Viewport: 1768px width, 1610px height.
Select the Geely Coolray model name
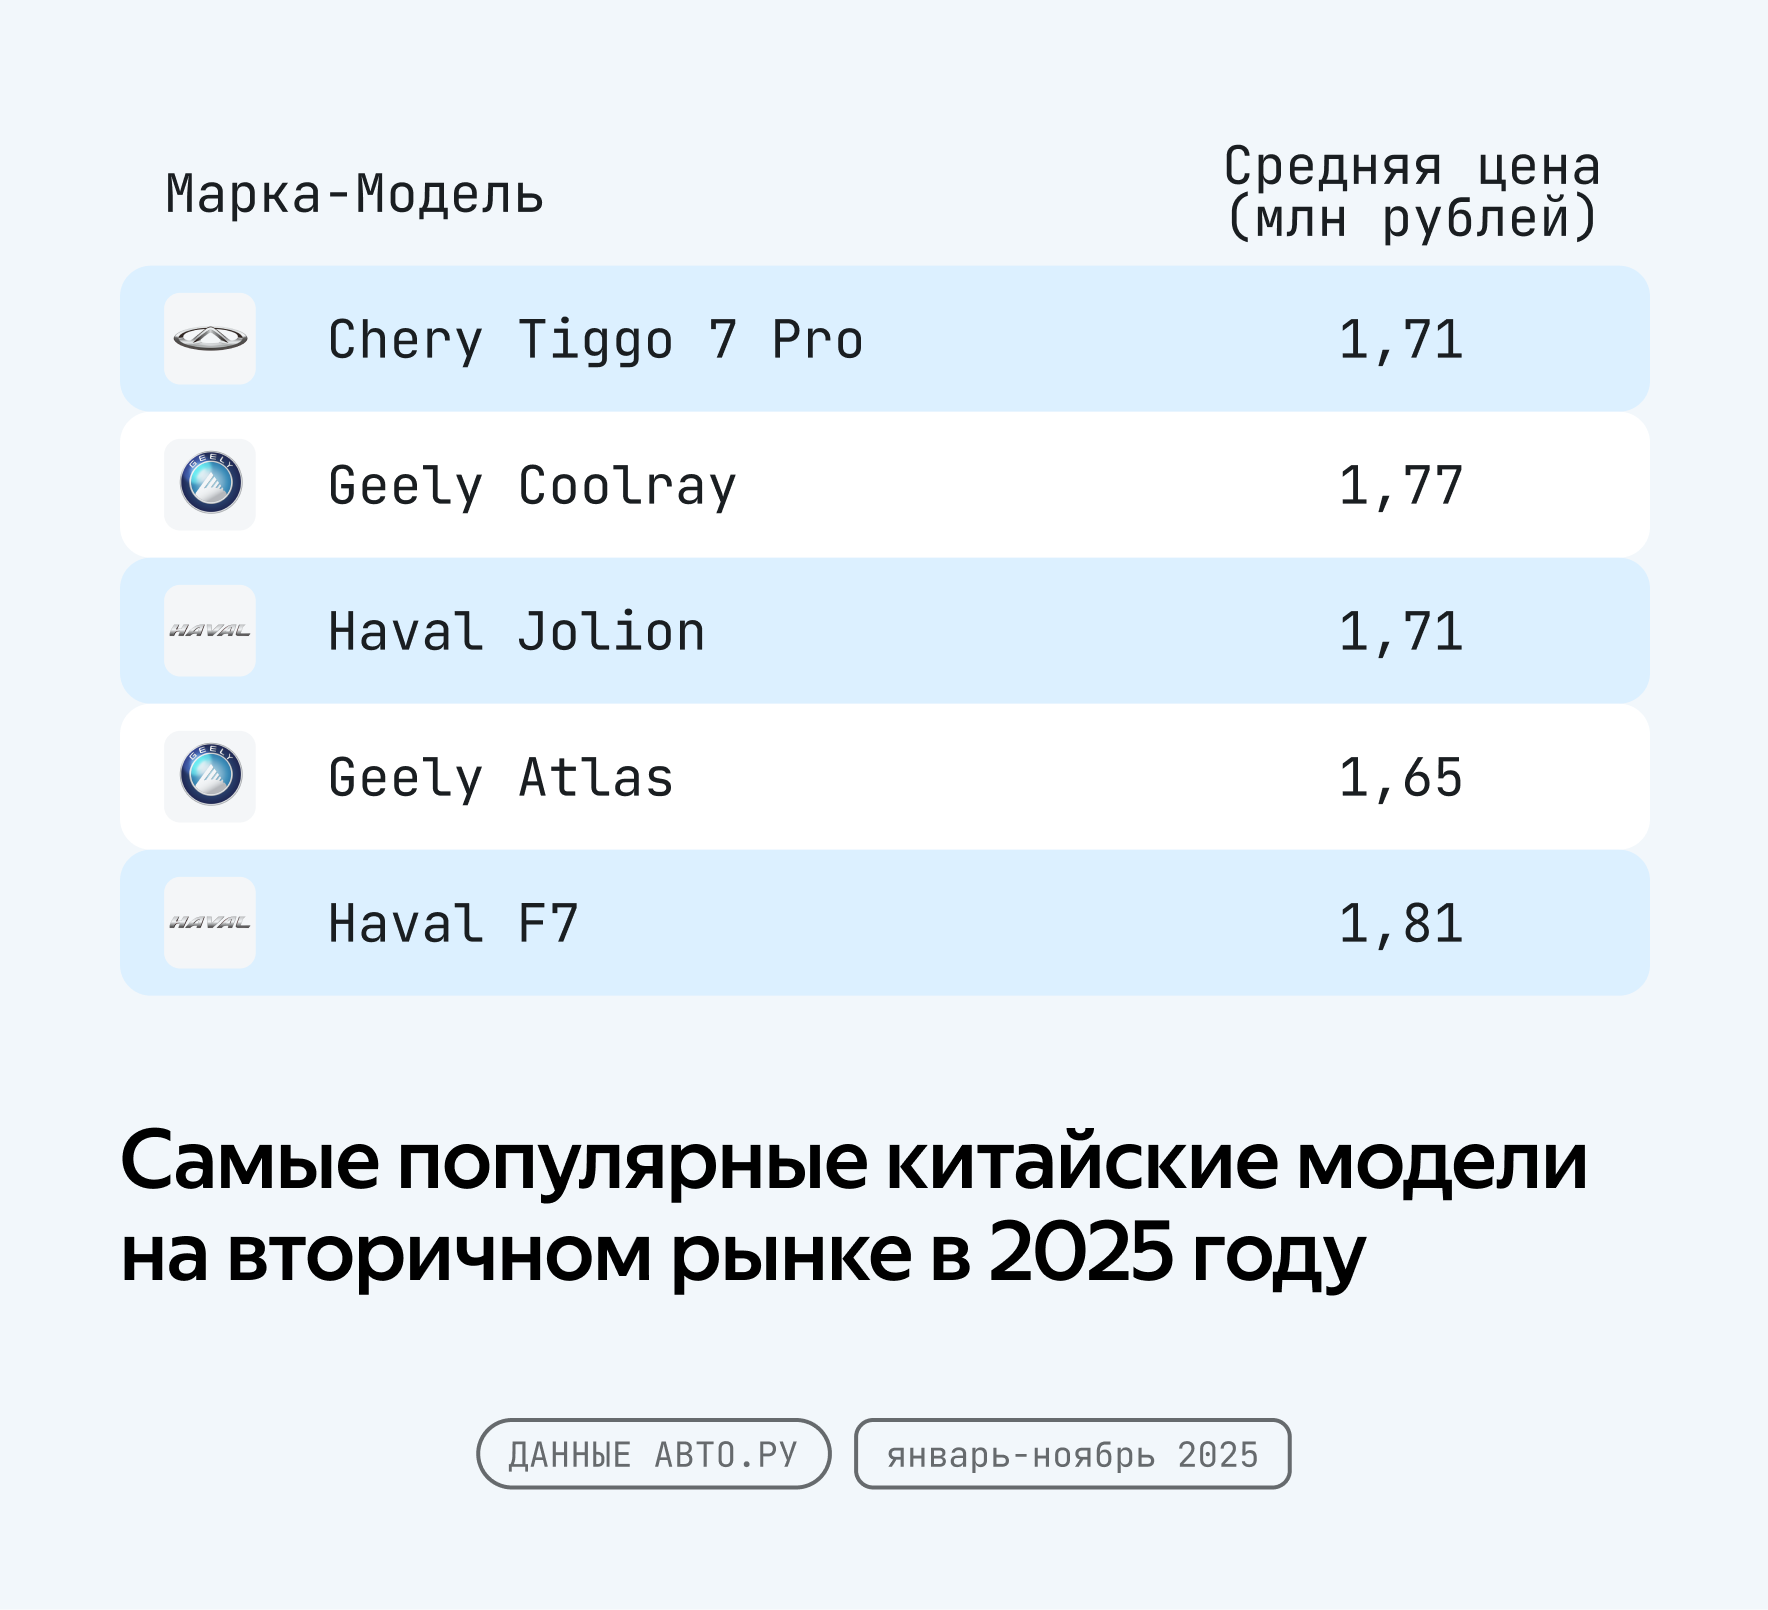pos(532,487)
